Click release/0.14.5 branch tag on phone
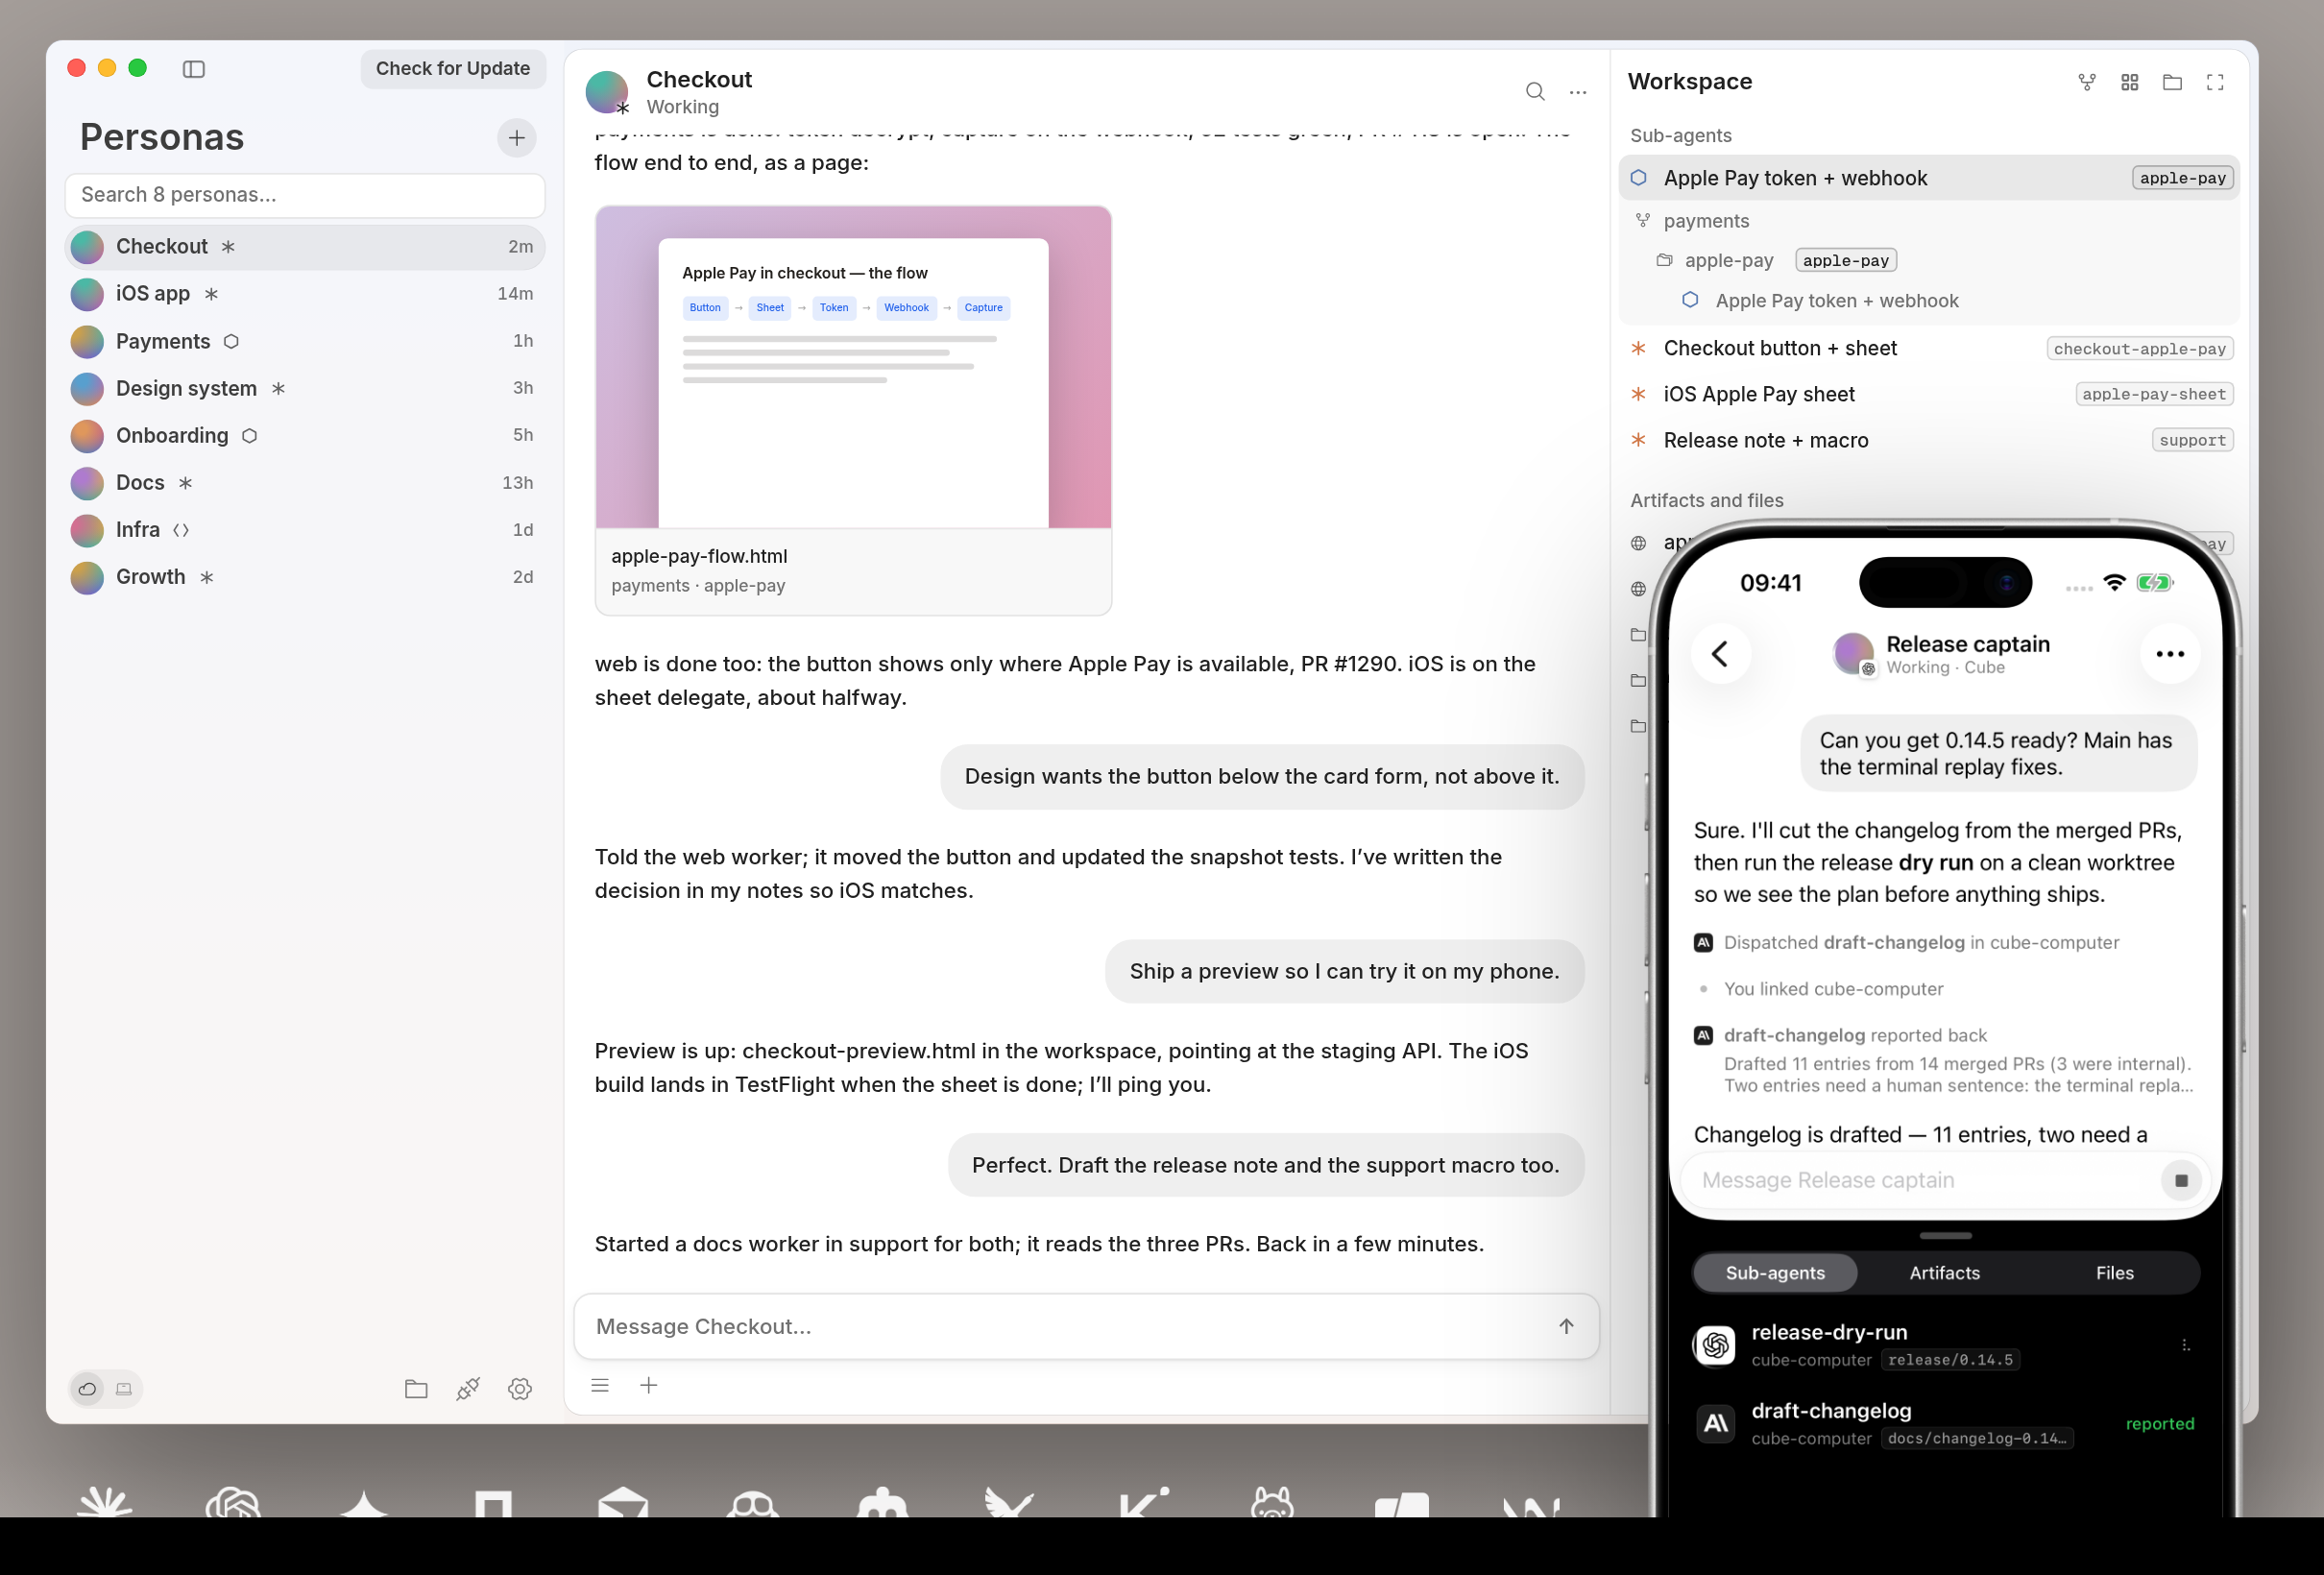The height and width of the screenshot is (1575, 2324). (1950, 1360)
